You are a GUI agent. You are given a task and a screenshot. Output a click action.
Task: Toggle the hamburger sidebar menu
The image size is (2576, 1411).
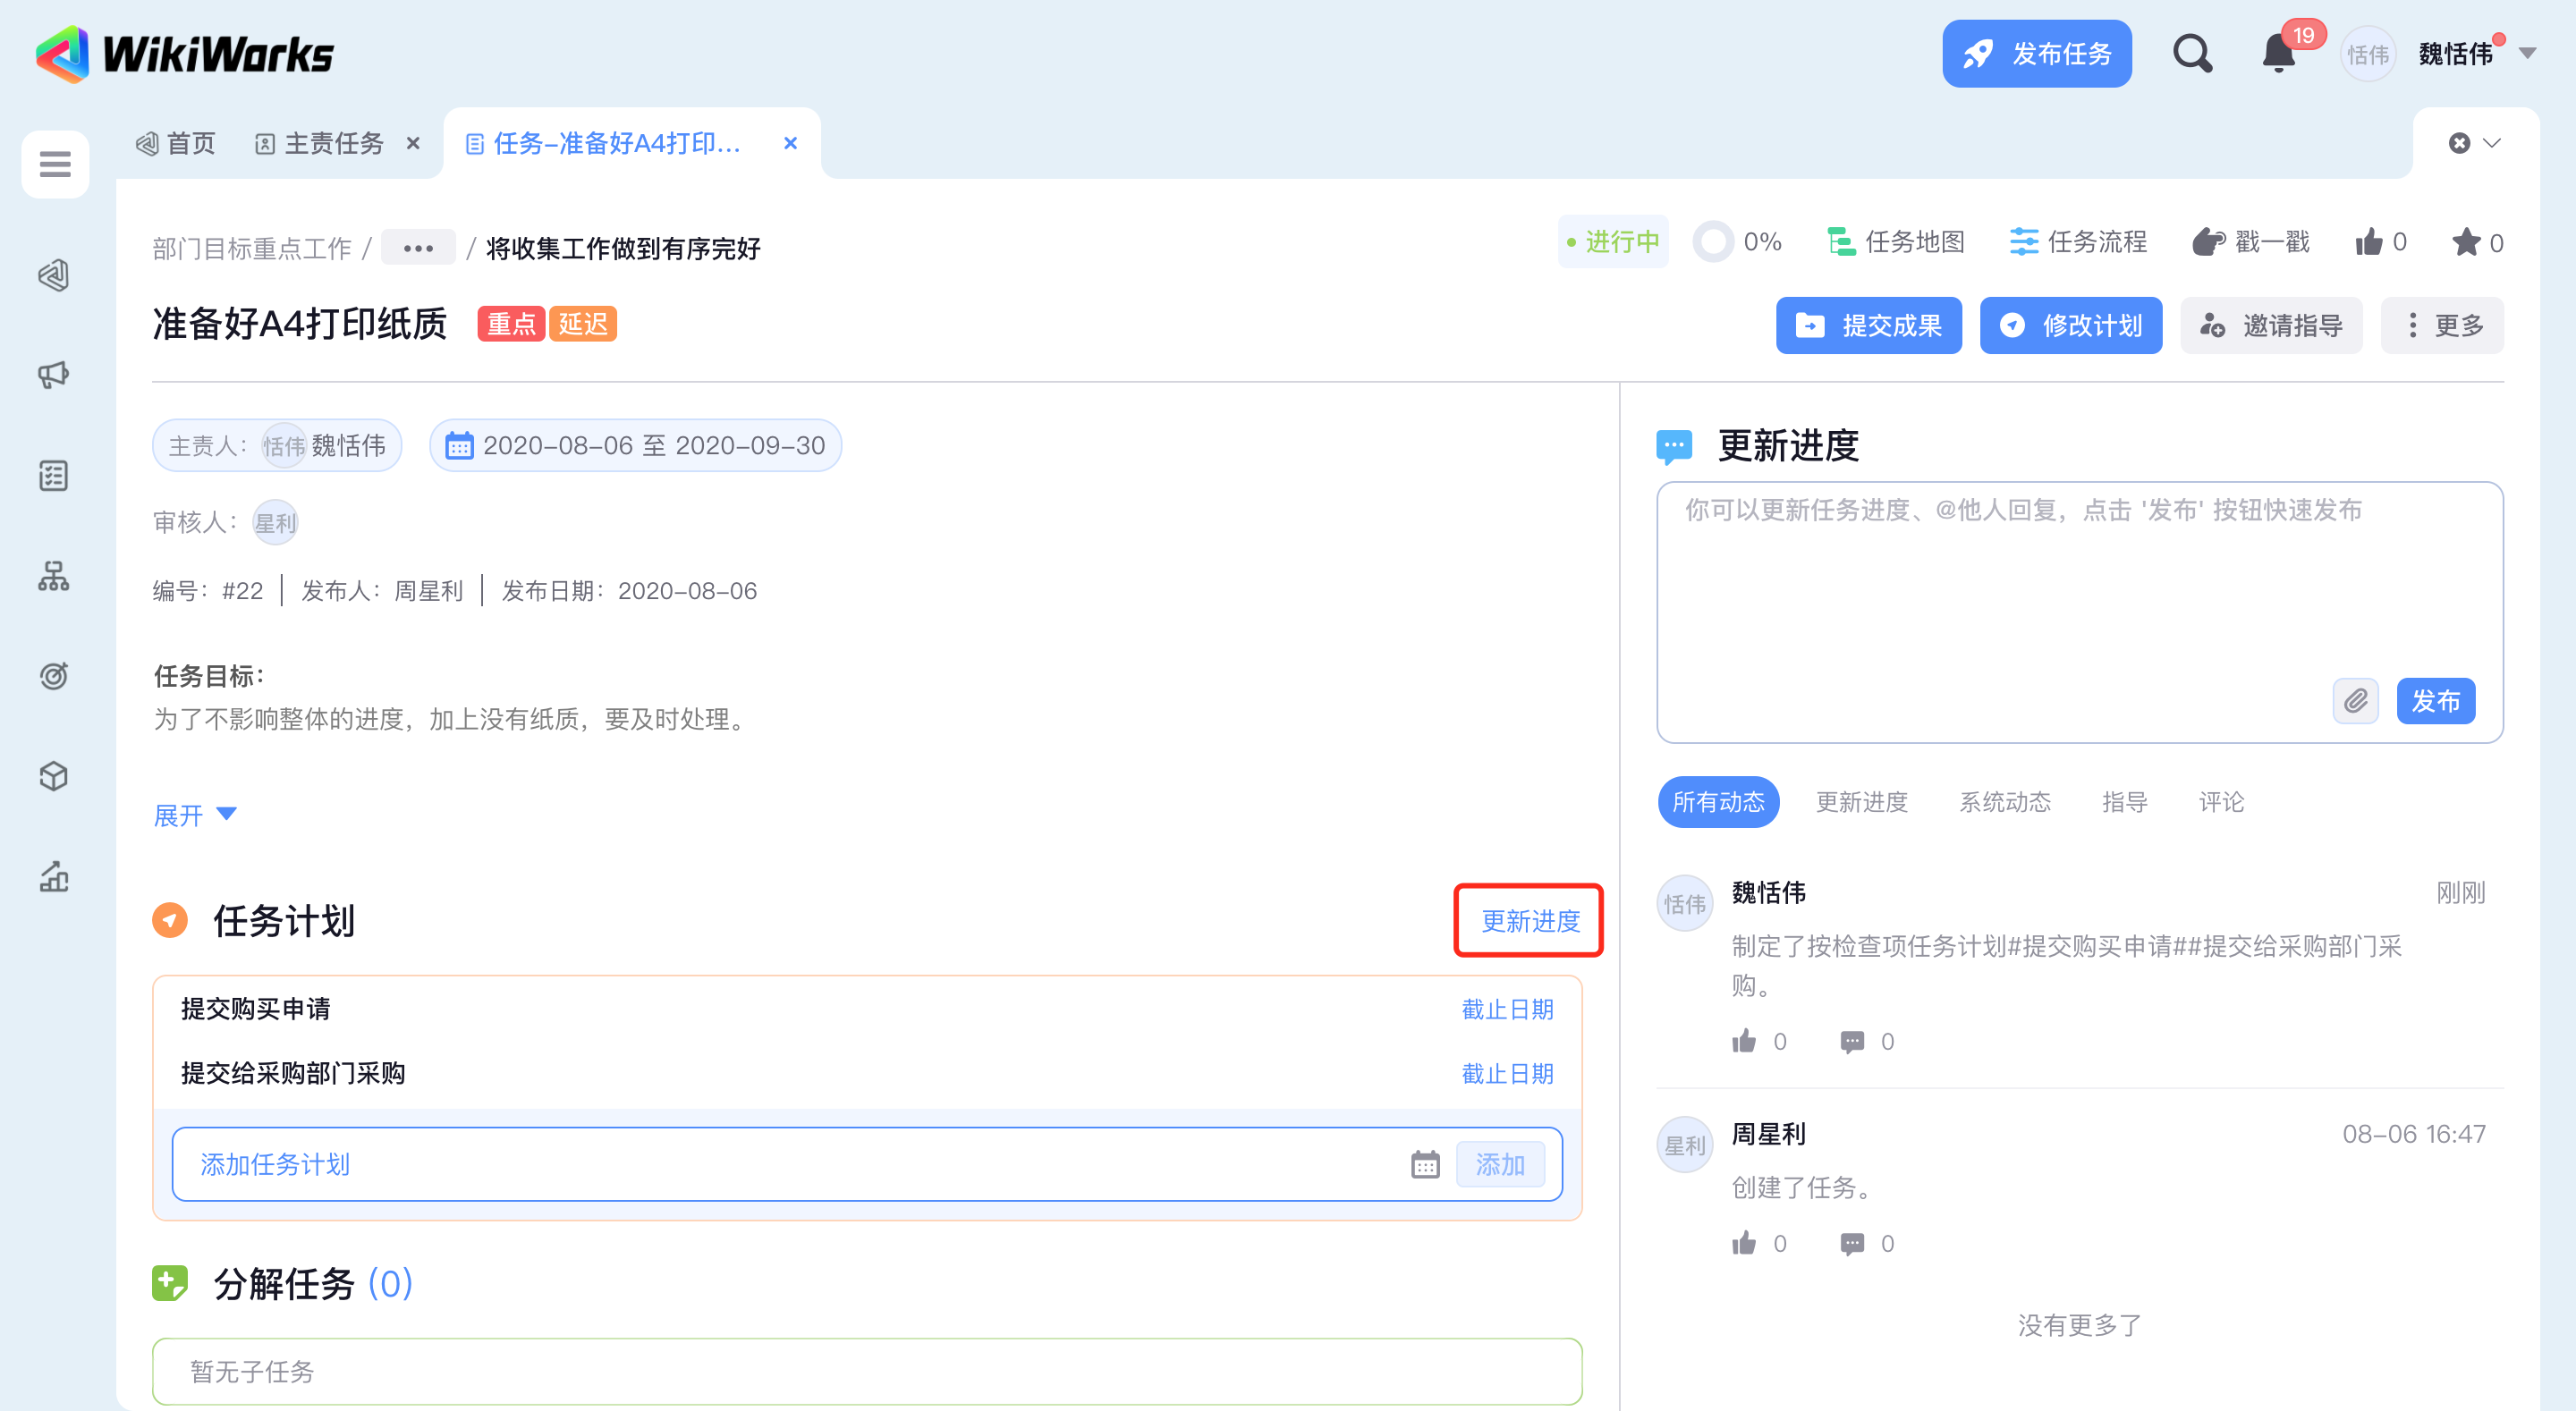[55, 164]
